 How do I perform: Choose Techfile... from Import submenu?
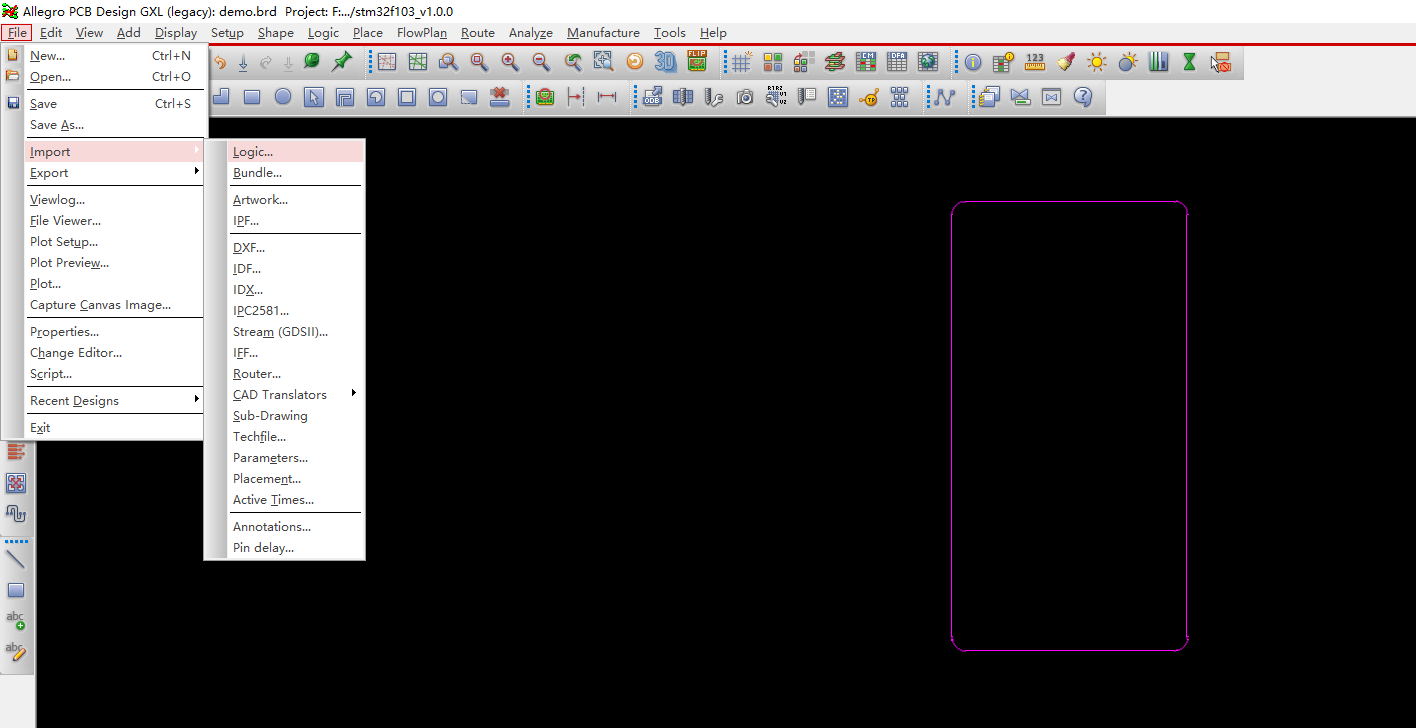(295, 437)
